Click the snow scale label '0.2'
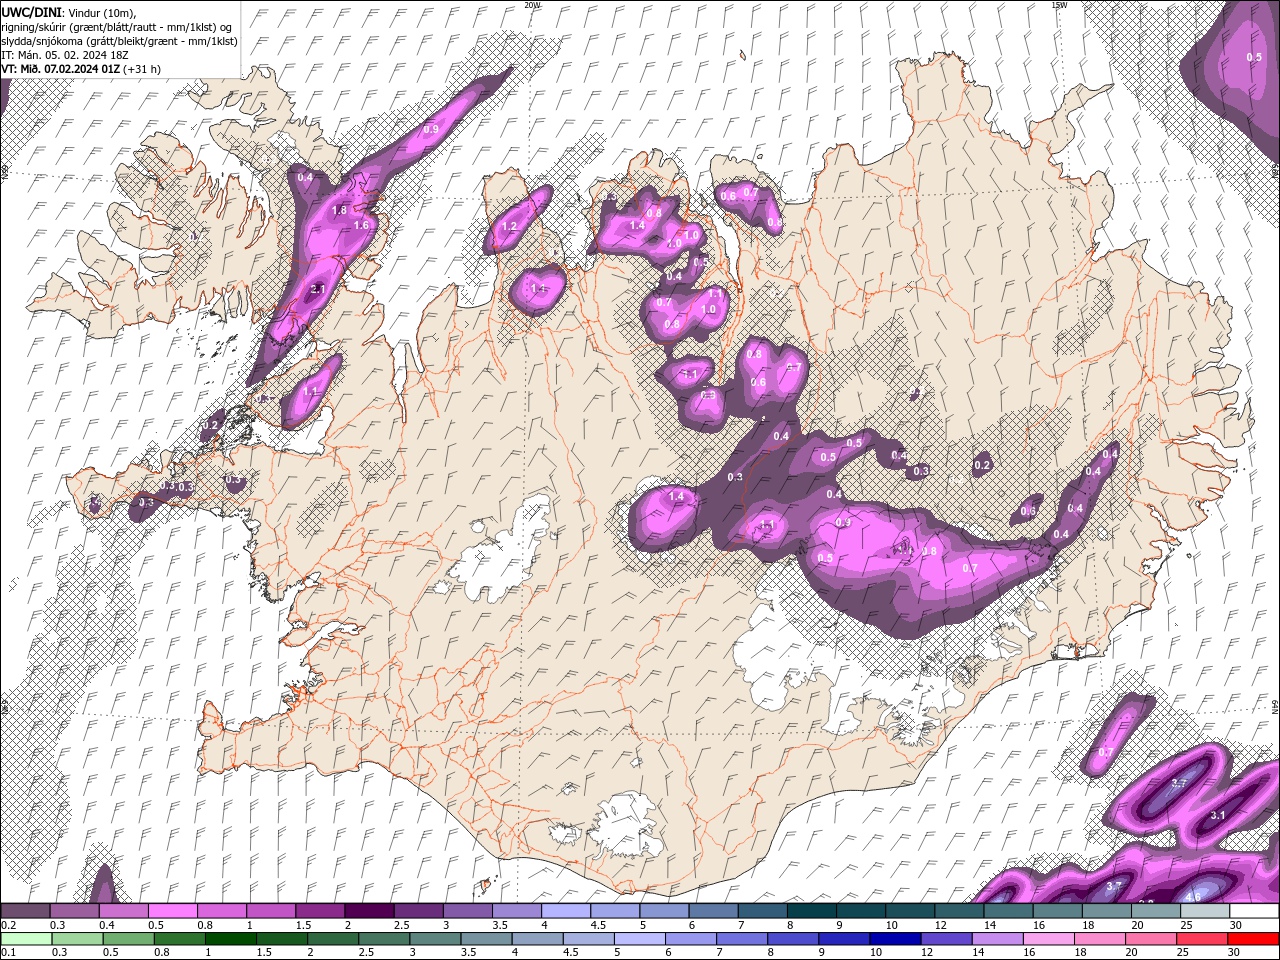 point(9,925)
